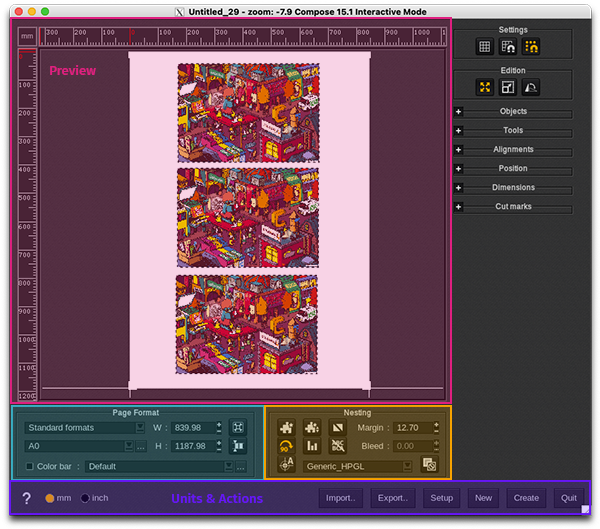
Task: Click the fit-page icon next to W field
Action: [238, 427]
